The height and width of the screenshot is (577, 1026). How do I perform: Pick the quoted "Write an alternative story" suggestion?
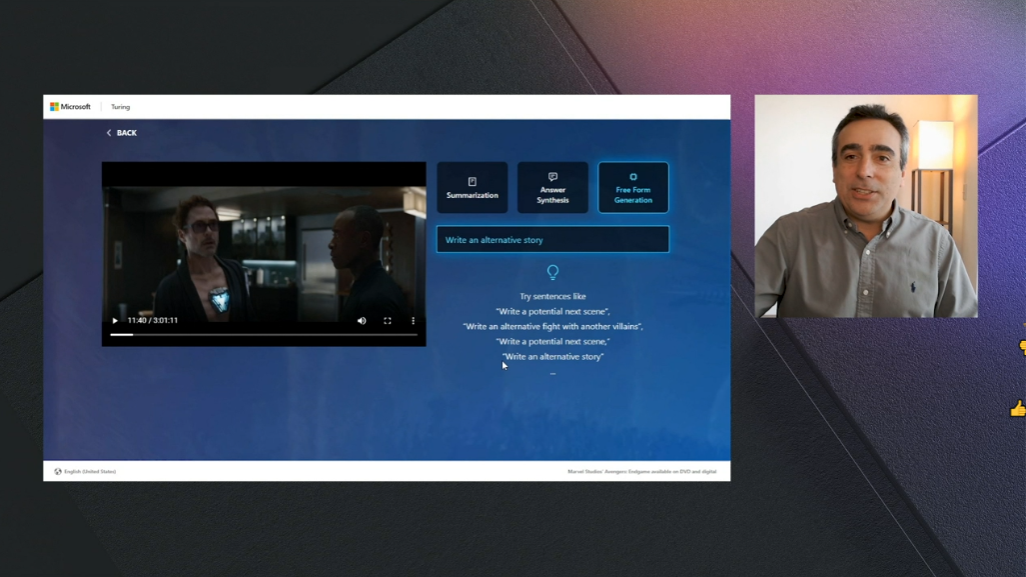[553, 357]
